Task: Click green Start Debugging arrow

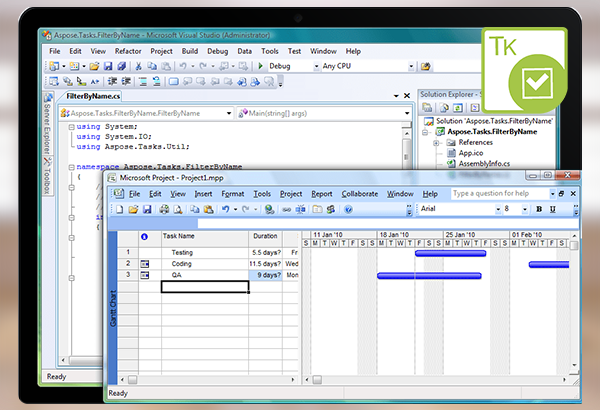Action: click(x=261, y=66)
